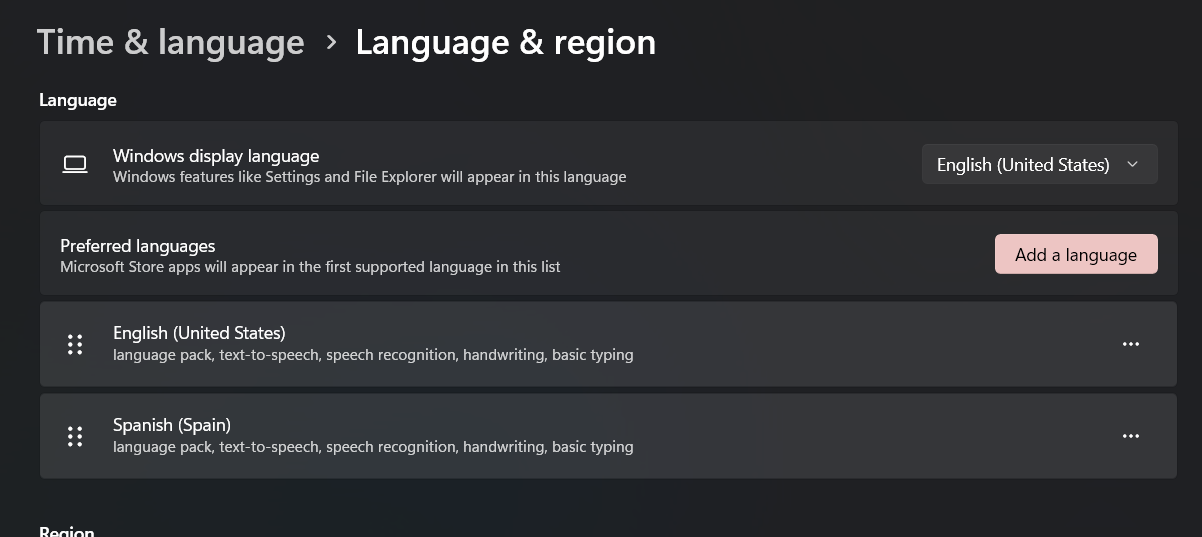Viewport: 1202px width, 537px height.
Task: Click the breadcrumb chevron separator arrow
Action: (x=331, y=43)
